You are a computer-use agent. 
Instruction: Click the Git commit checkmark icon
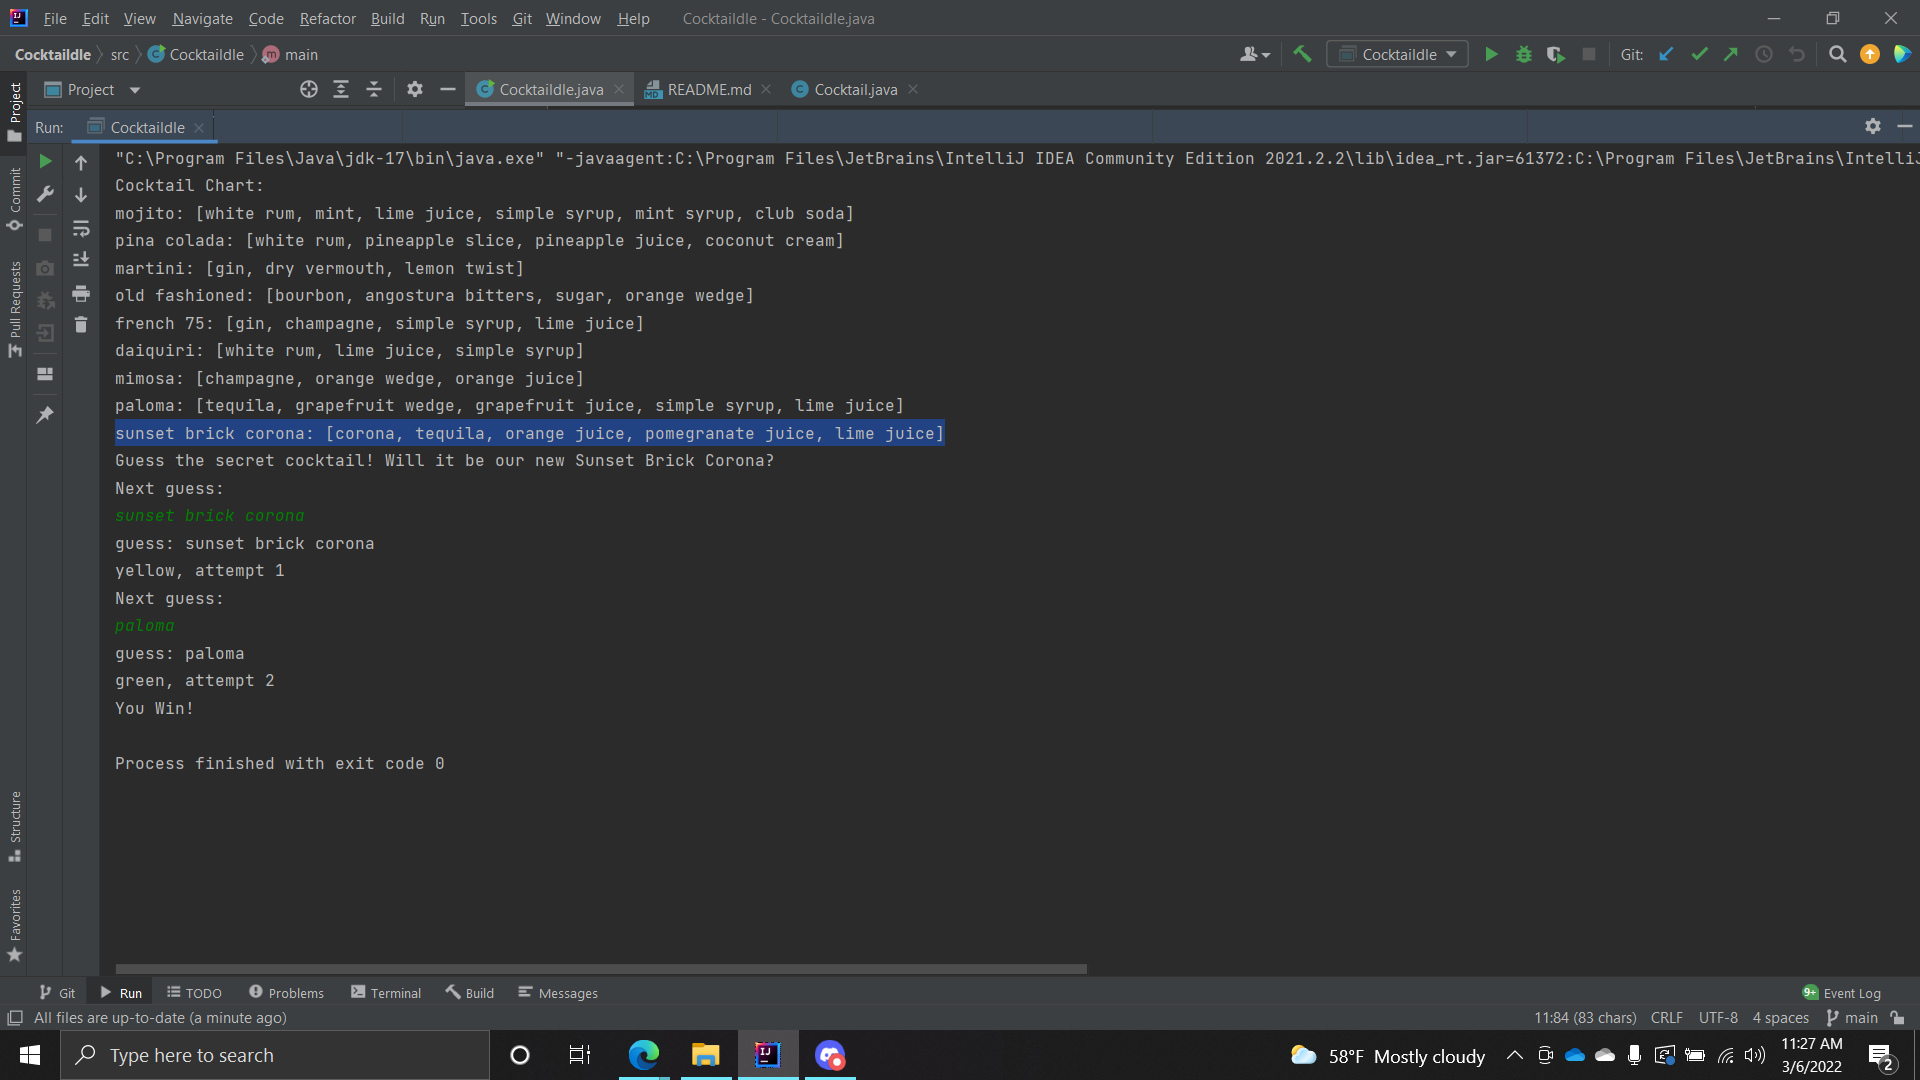[x=1699, y=55]
